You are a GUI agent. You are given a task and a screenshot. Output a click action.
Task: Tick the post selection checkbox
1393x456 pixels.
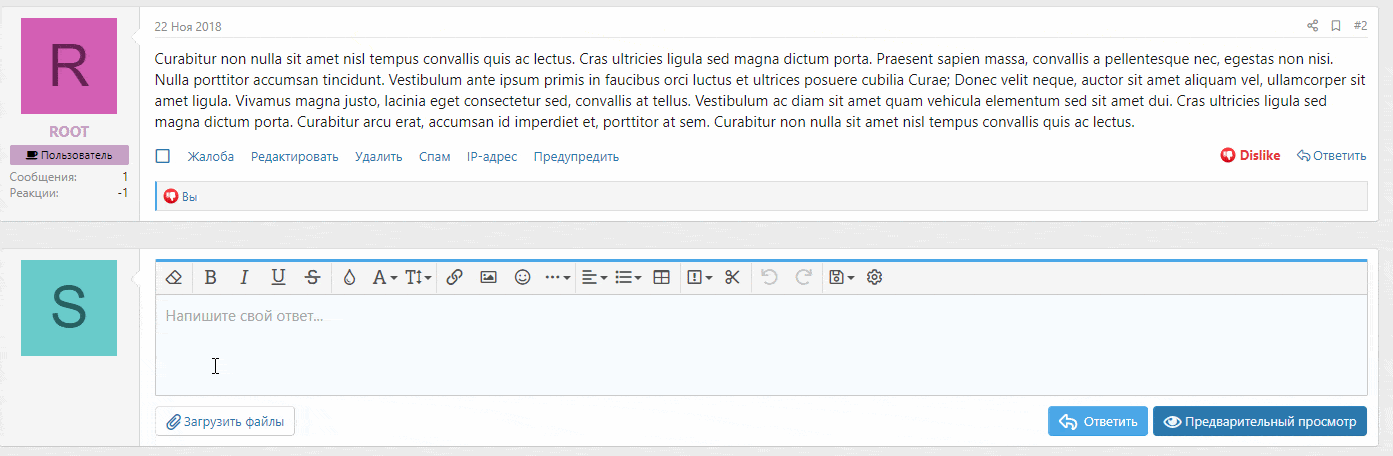coord(163,156)
